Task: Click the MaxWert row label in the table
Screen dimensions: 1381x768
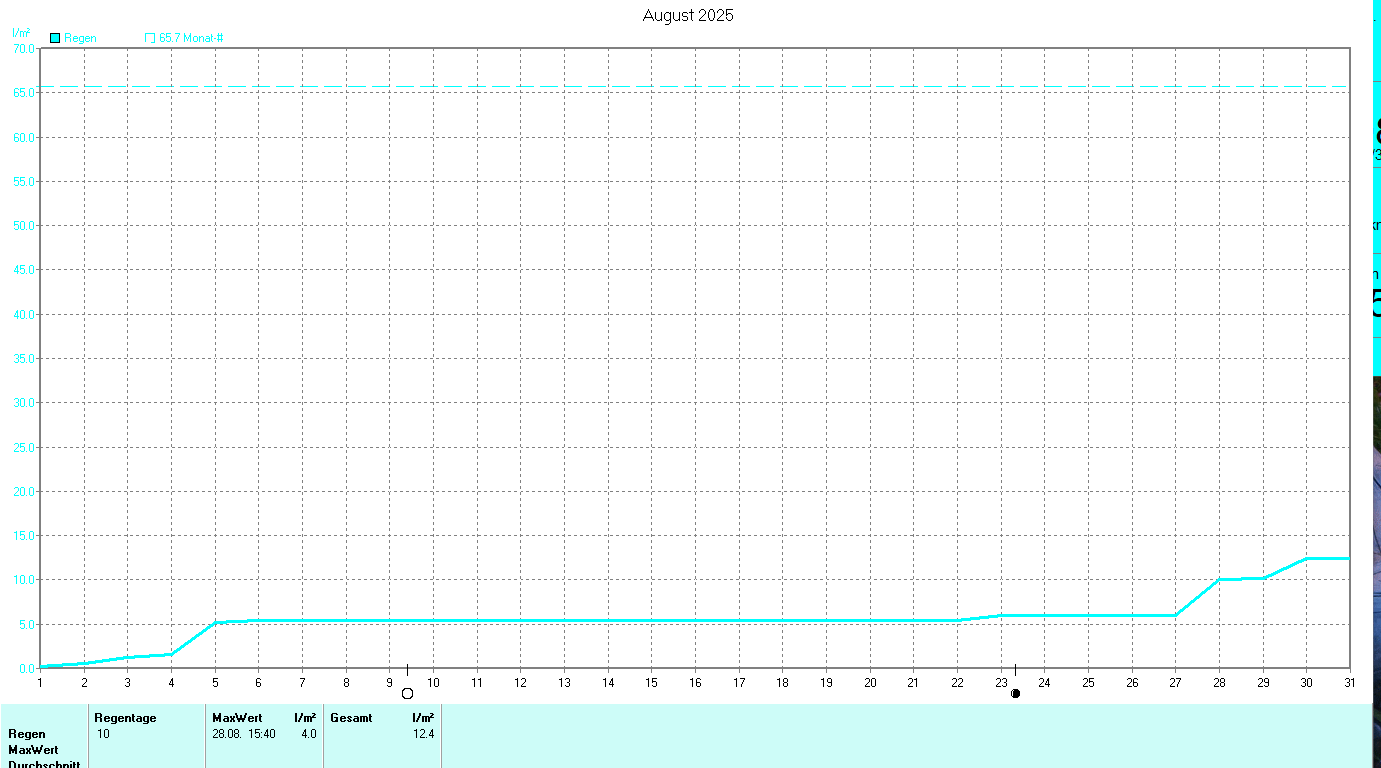Action: pyautogui.click(x=33, y=750)
